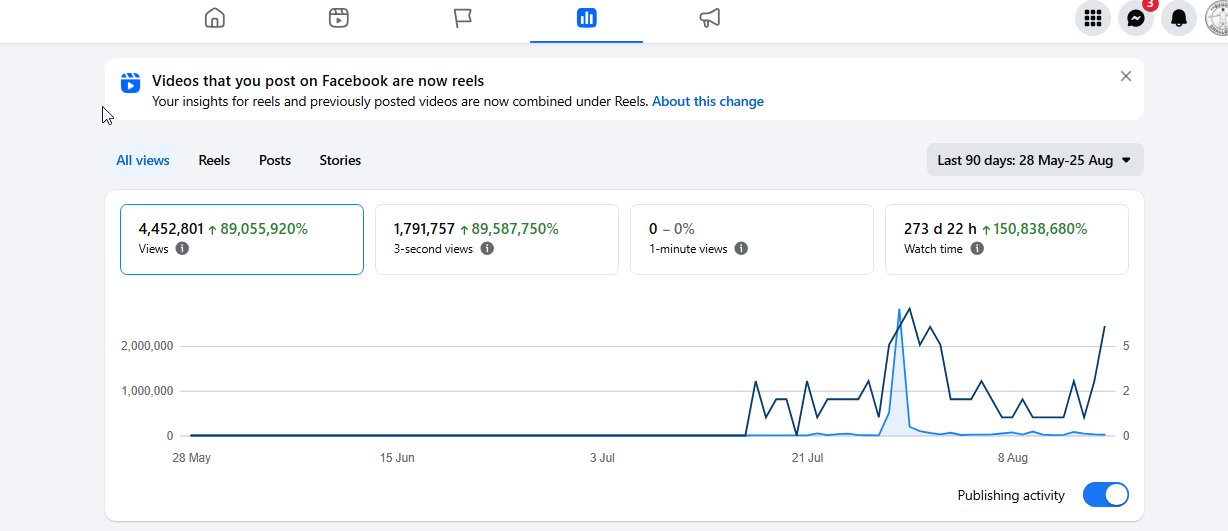Click the 8 Aug x-axis label
Image resolution: width=1228 pixels, height=531 pixels.
click(x=1013, y=458)
